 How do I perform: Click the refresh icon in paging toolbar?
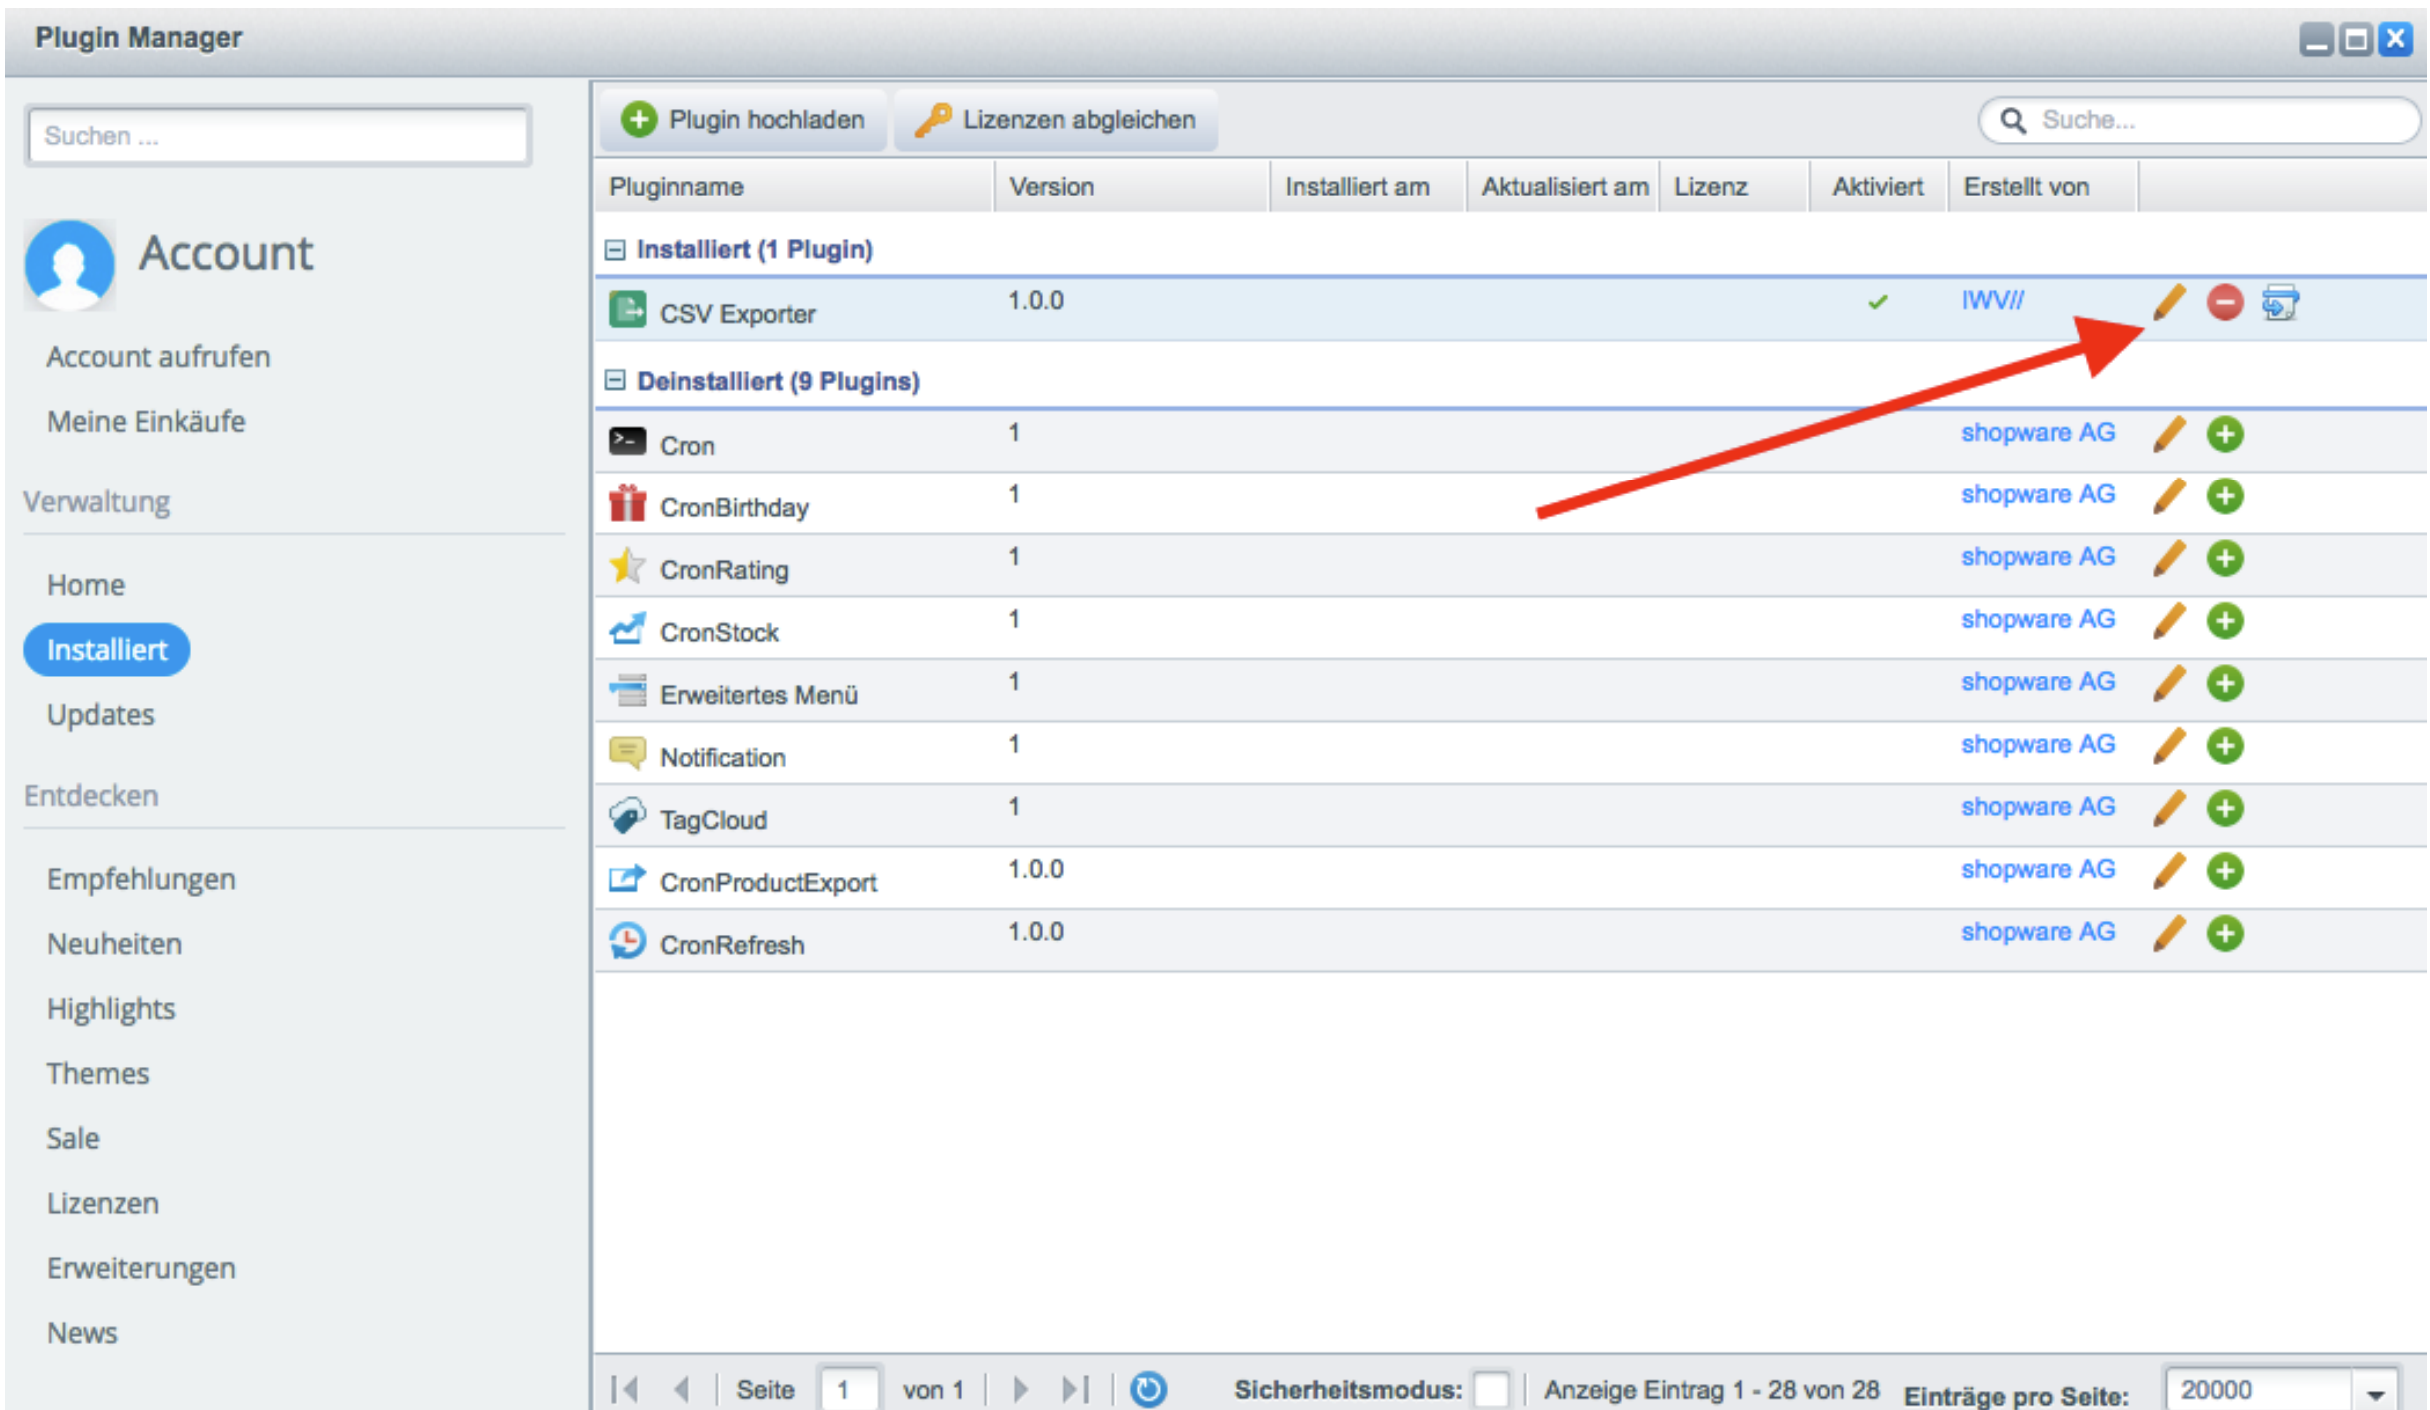(1148, 1389)
